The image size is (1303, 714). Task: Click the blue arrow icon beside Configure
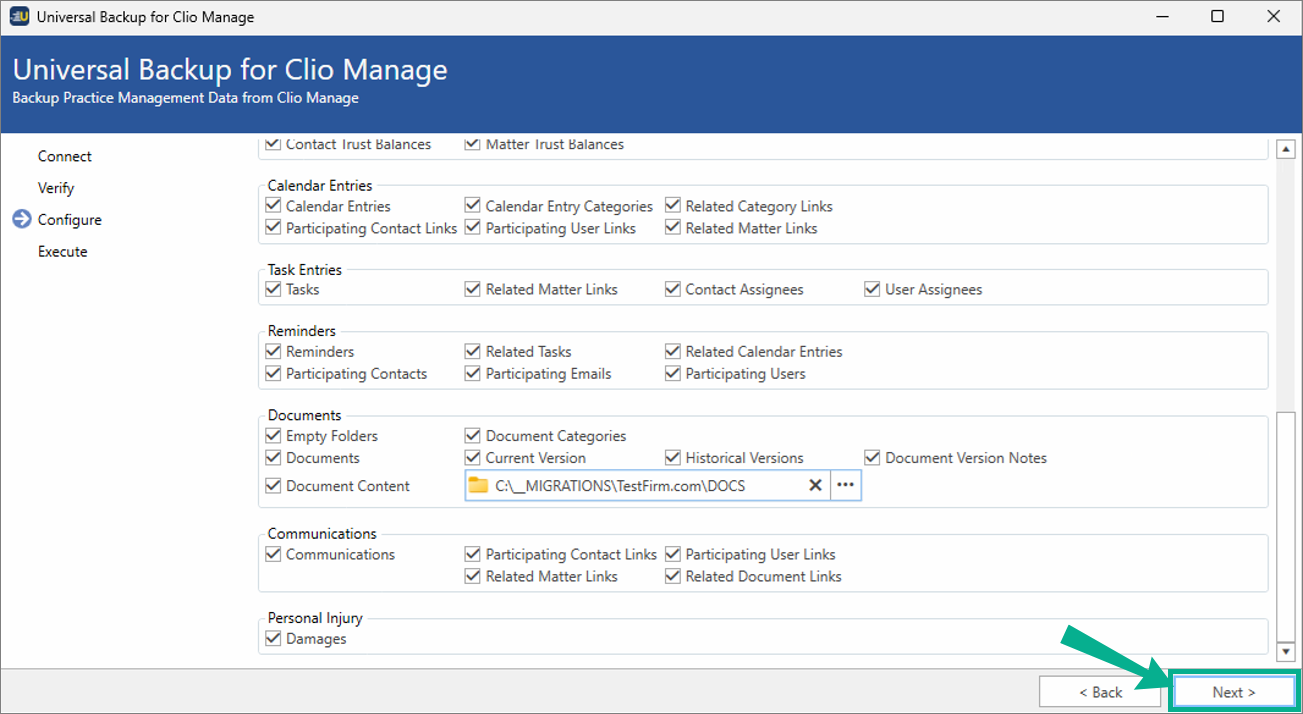tap(22, 220)
